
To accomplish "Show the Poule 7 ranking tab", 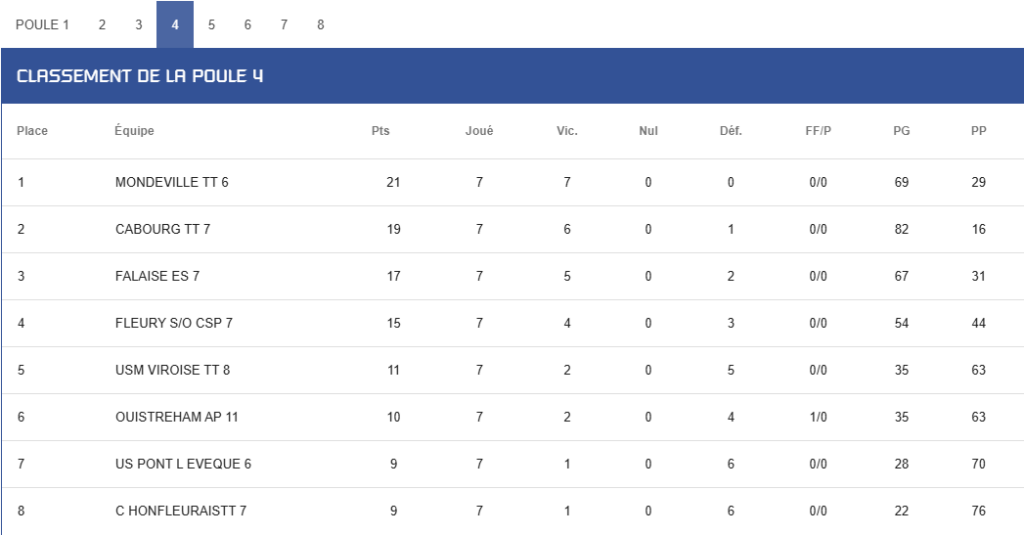I will tap(284, 25).
